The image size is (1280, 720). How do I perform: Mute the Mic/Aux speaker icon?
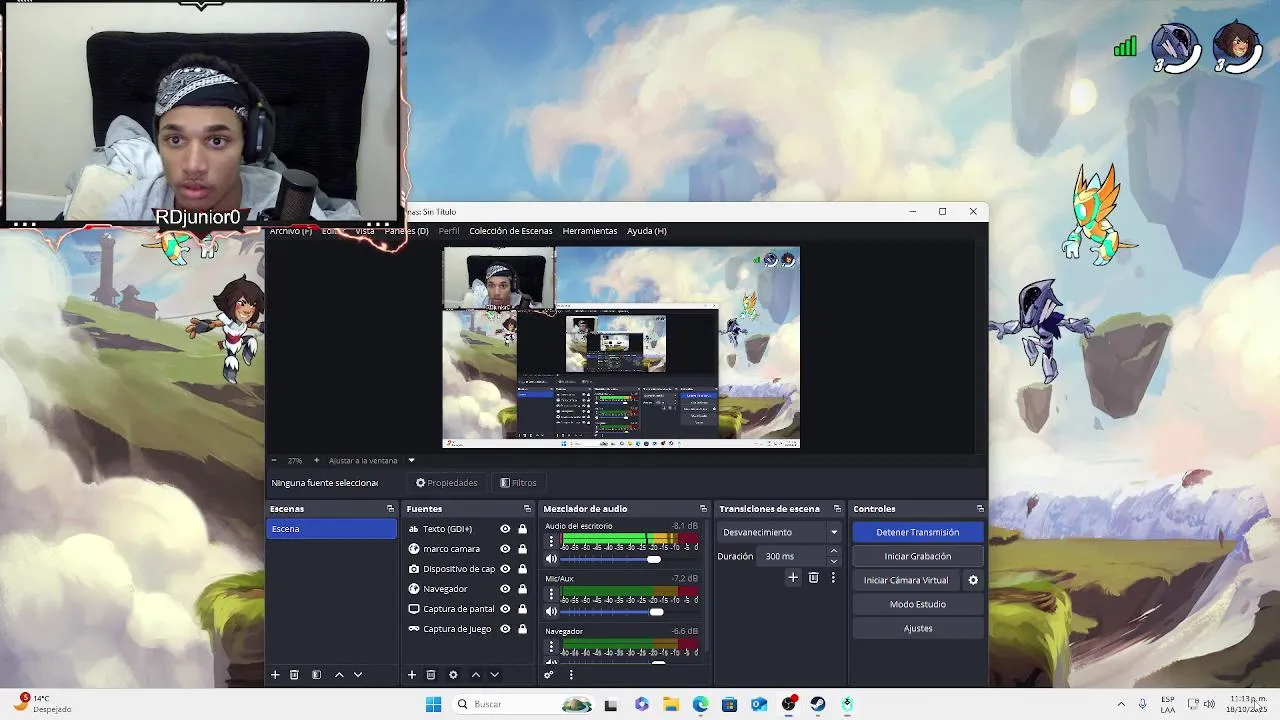point(551,612)
